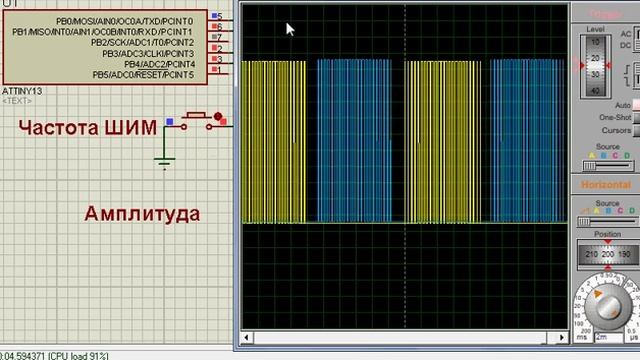Image resolution: width=640 pixels, height=360 pixels.
Task: Click the PB1/MISO/INT0/AIN1 pin label
Action: point(102,32)
